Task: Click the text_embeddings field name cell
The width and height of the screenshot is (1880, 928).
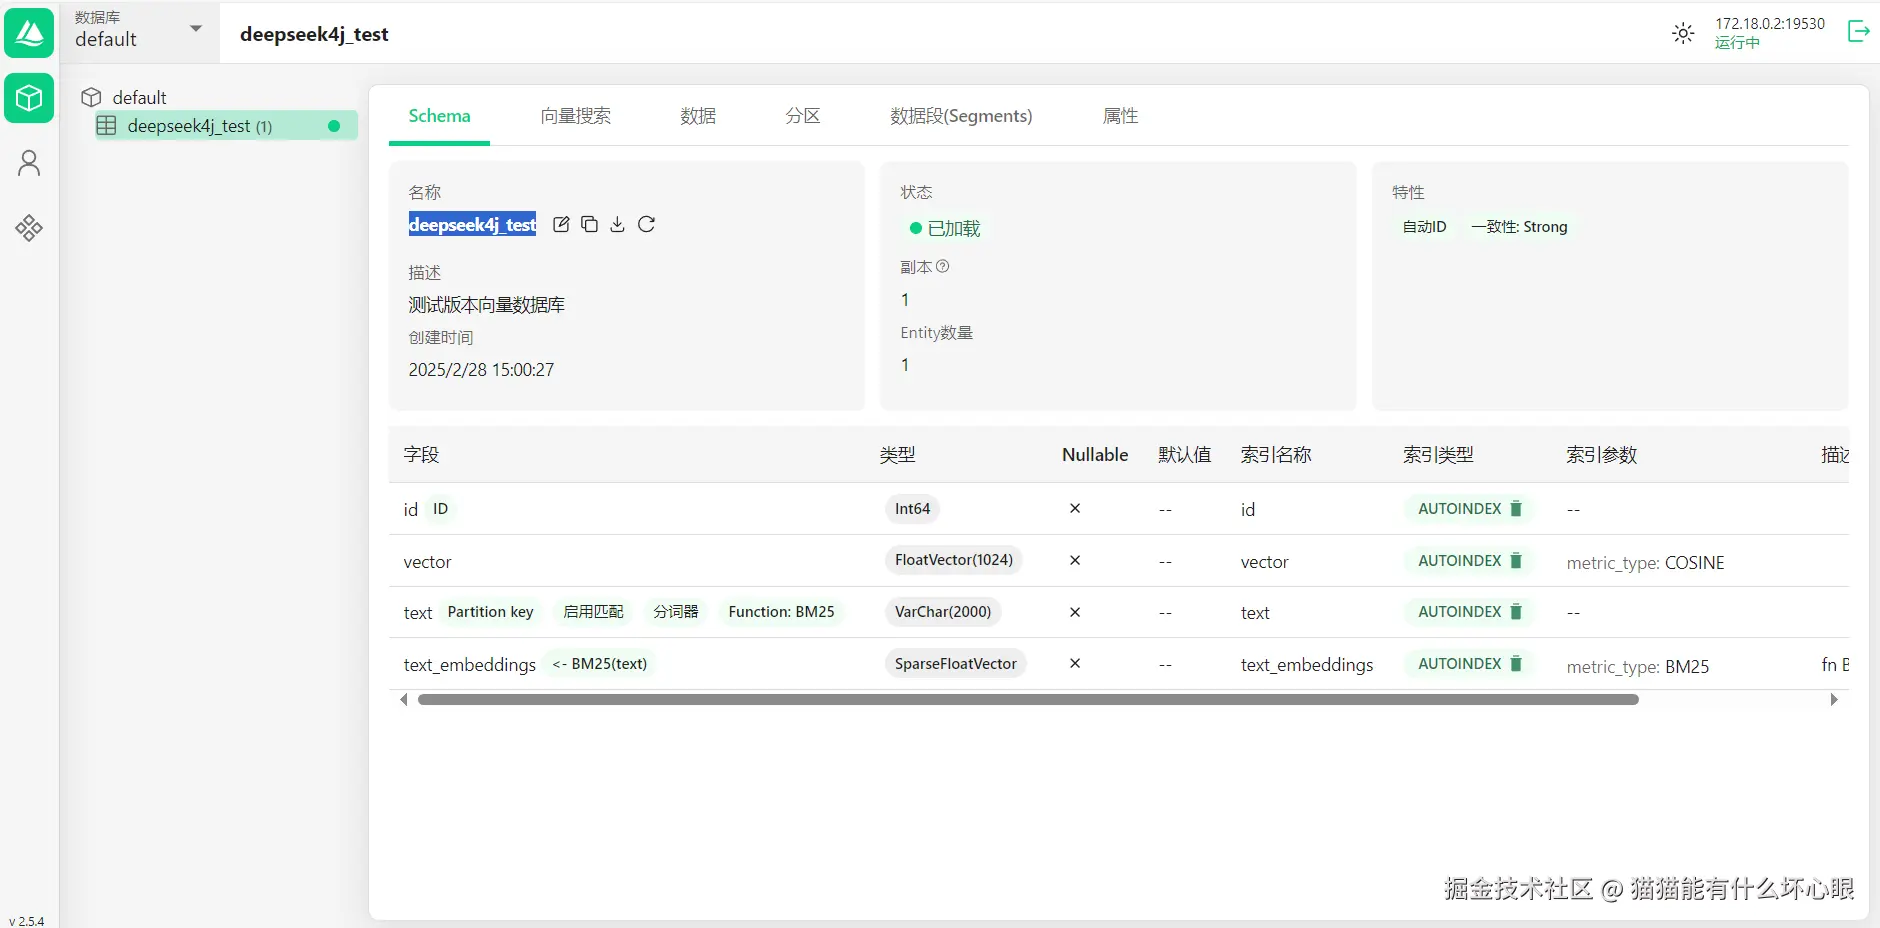Action: tap(469, 665)
